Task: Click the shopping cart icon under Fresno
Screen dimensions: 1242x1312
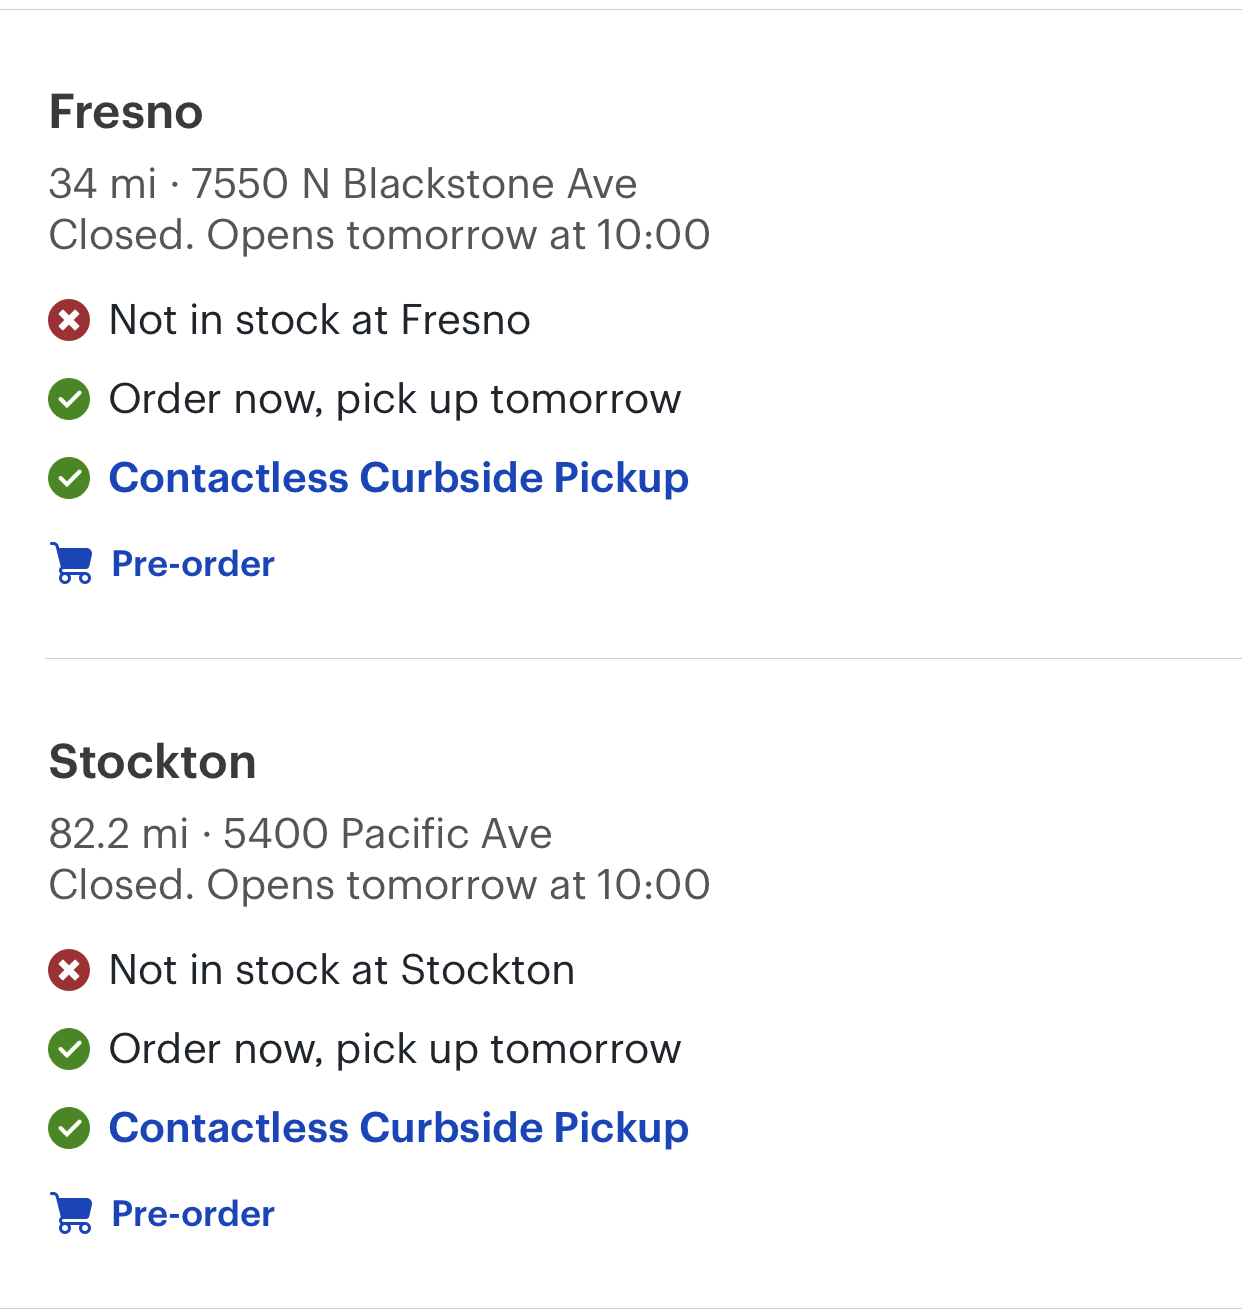Action: coord(71,564)
